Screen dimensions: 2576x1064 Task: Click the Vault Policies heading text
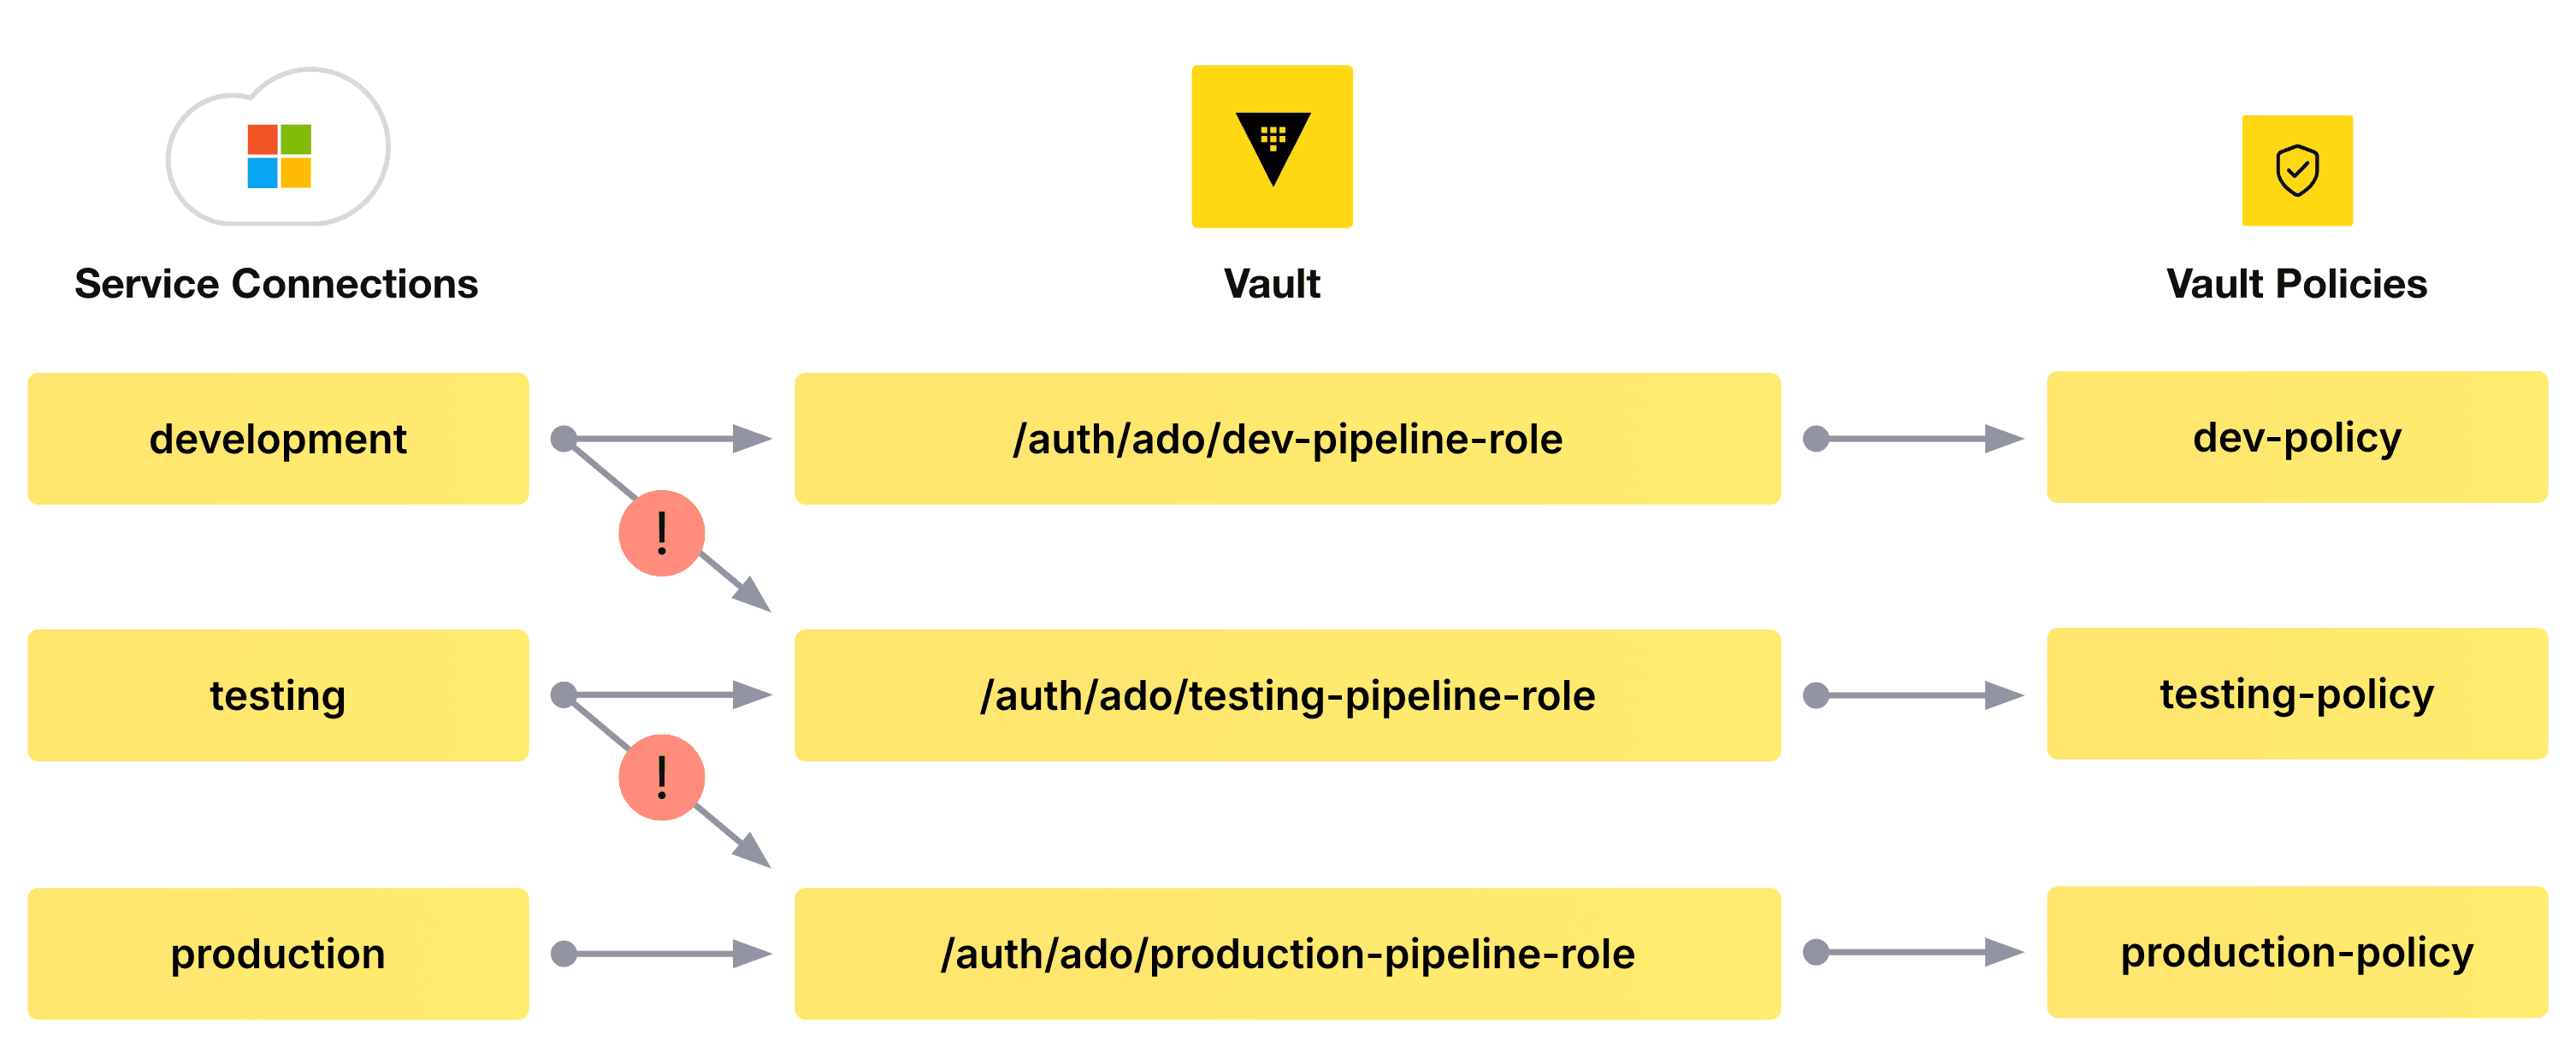coord(2296,284)
